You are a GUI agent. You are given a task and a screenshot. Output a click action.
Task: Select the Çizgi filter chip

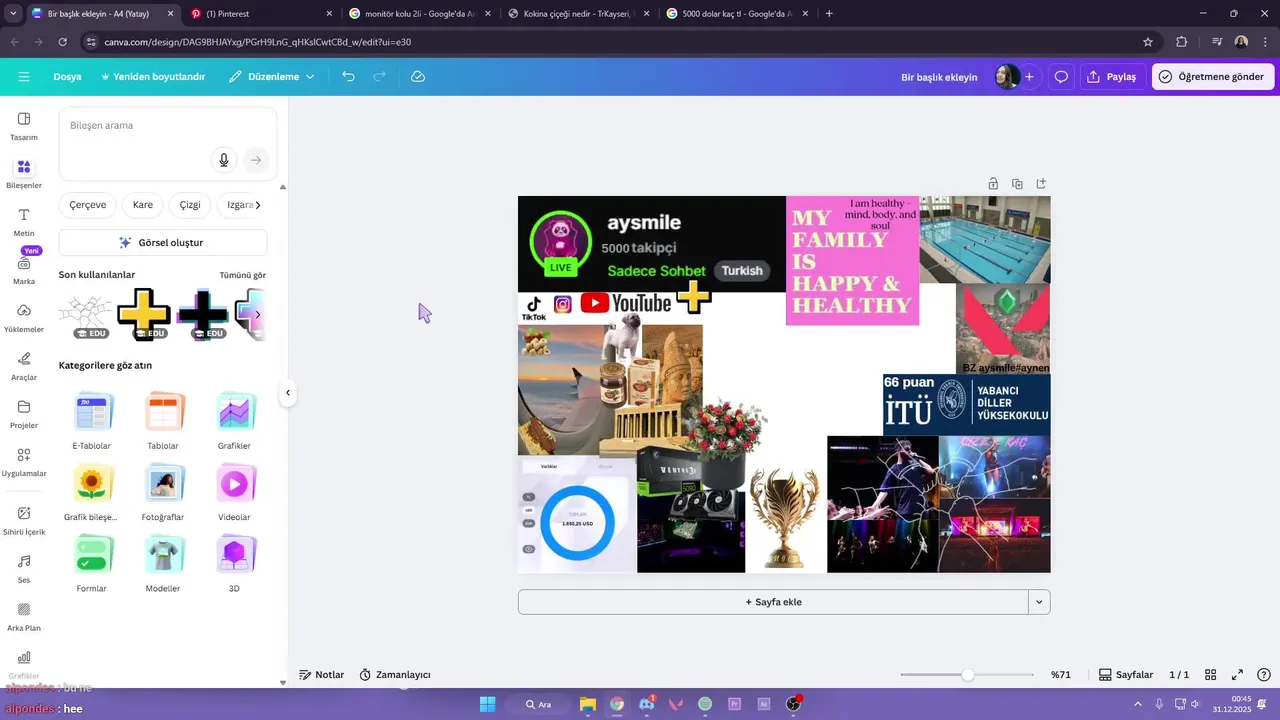(x=190, y=205)
